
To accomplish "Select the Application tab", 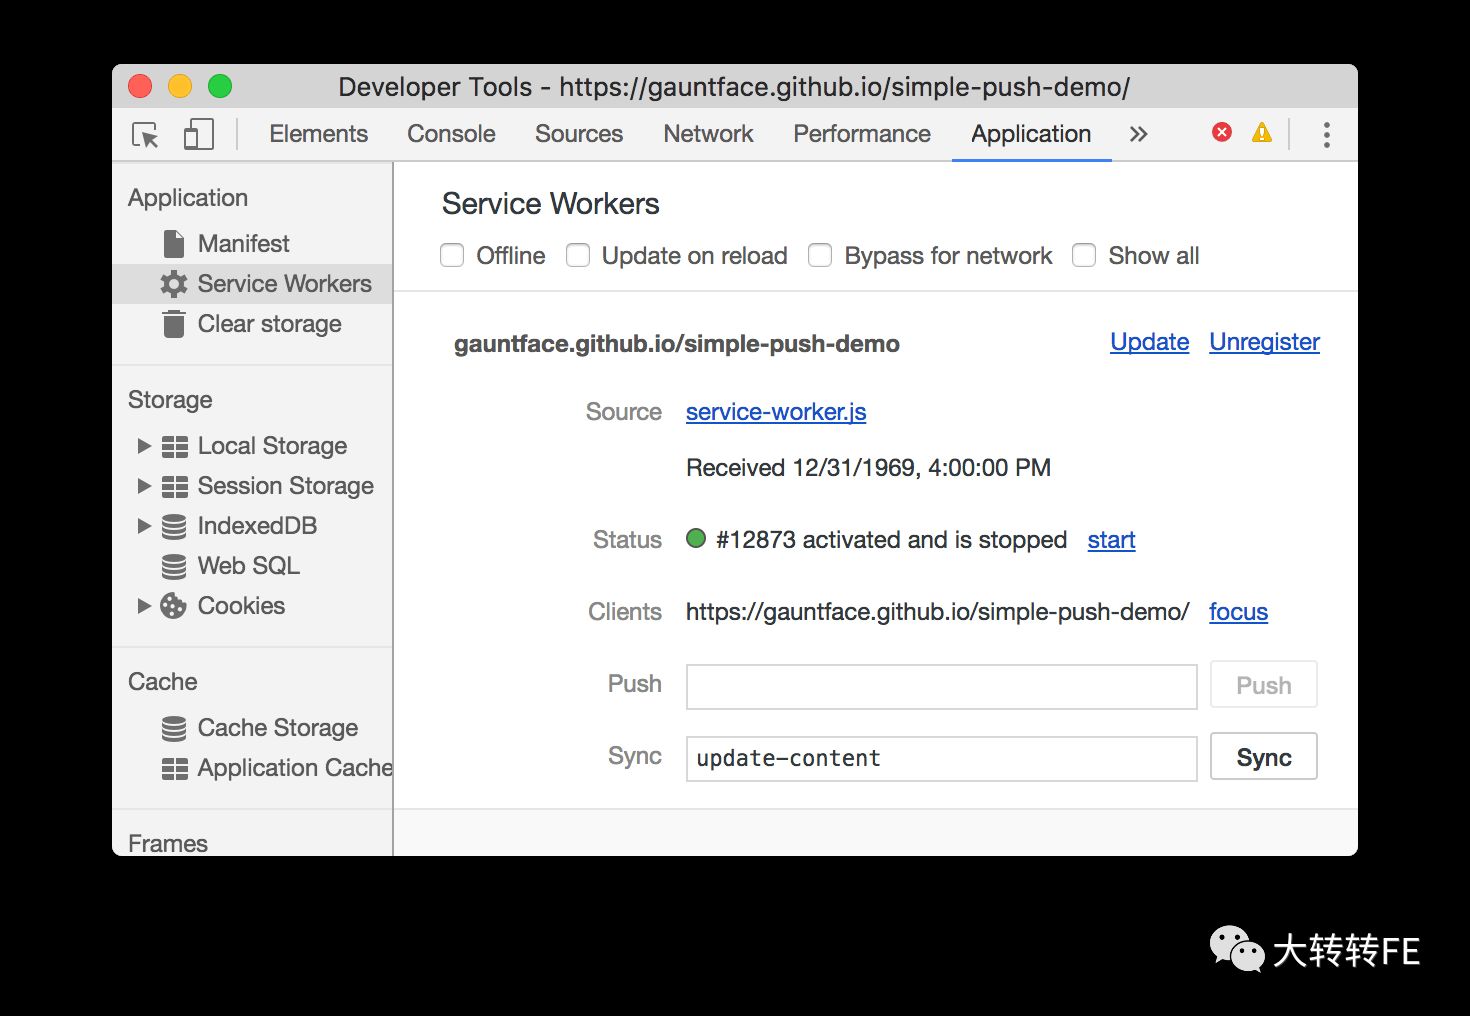I will click(1031, 134).
